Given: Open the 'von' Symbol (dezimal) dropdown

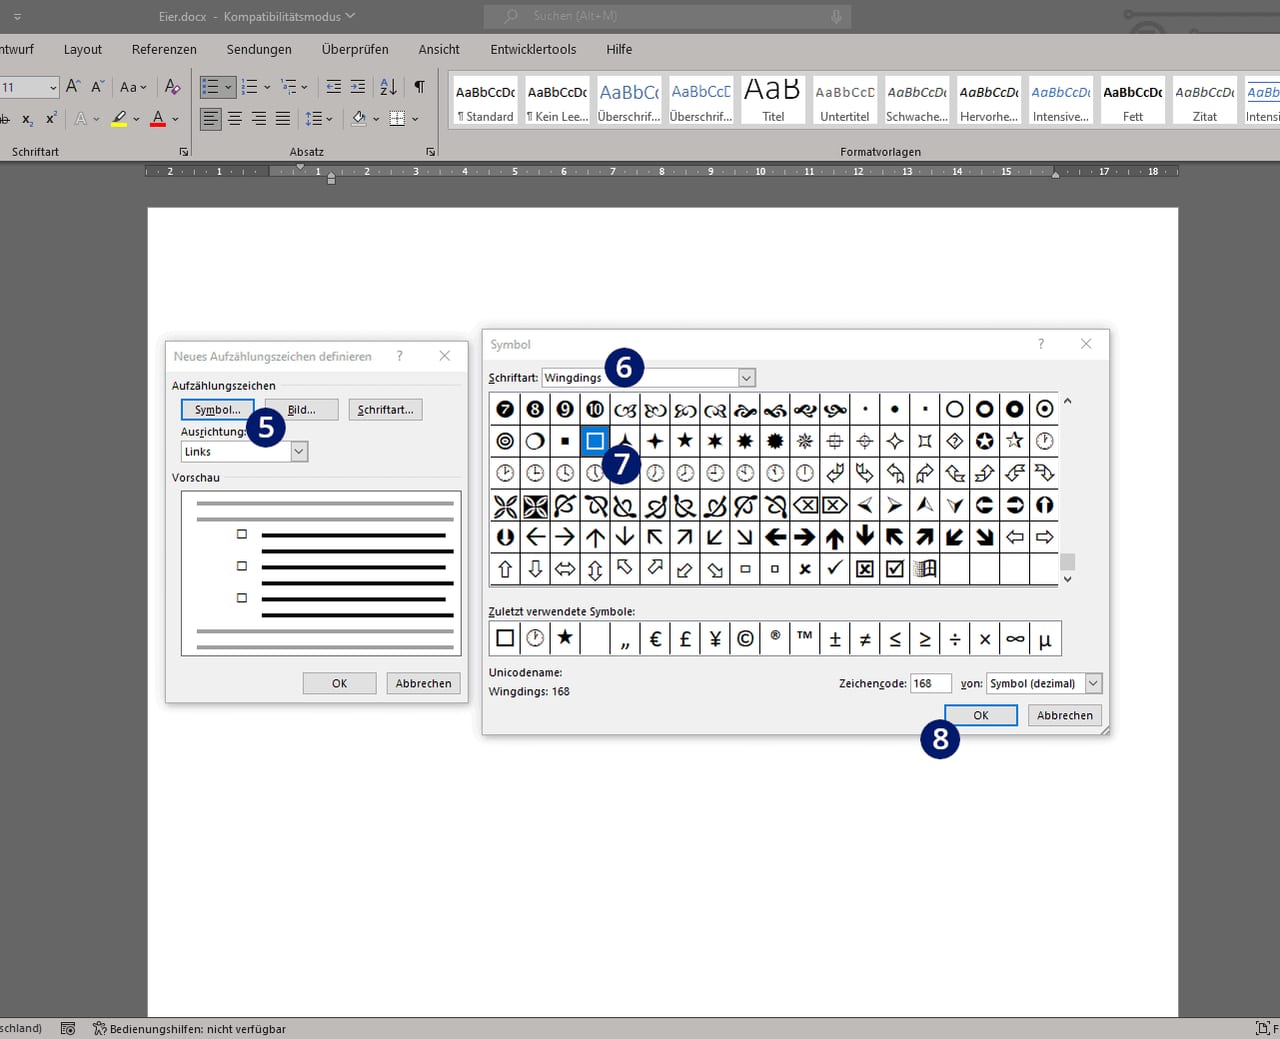Looking at the screenshot, I should pyautogui.click(x=1093, y=684).
